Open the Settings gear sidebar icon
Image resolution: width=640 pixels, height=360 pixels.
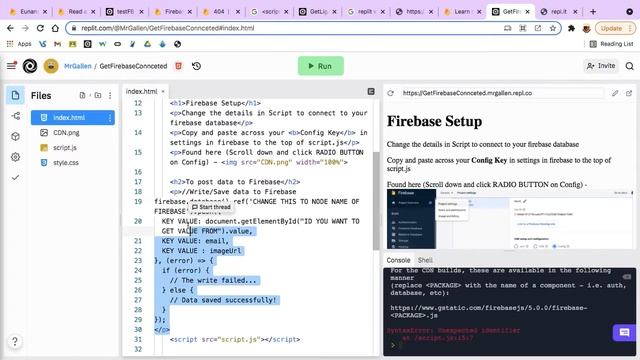pos(16,157)
